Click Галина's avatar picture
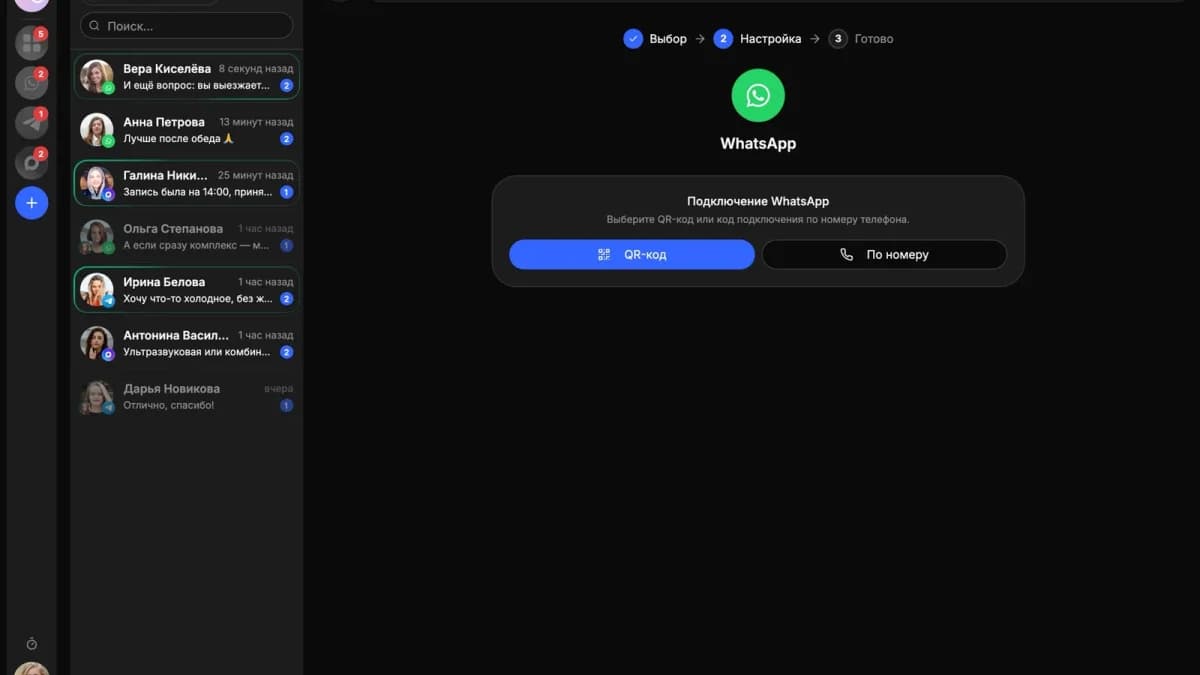Screen dimensions: 1200x675 click(x=97, y=183)
